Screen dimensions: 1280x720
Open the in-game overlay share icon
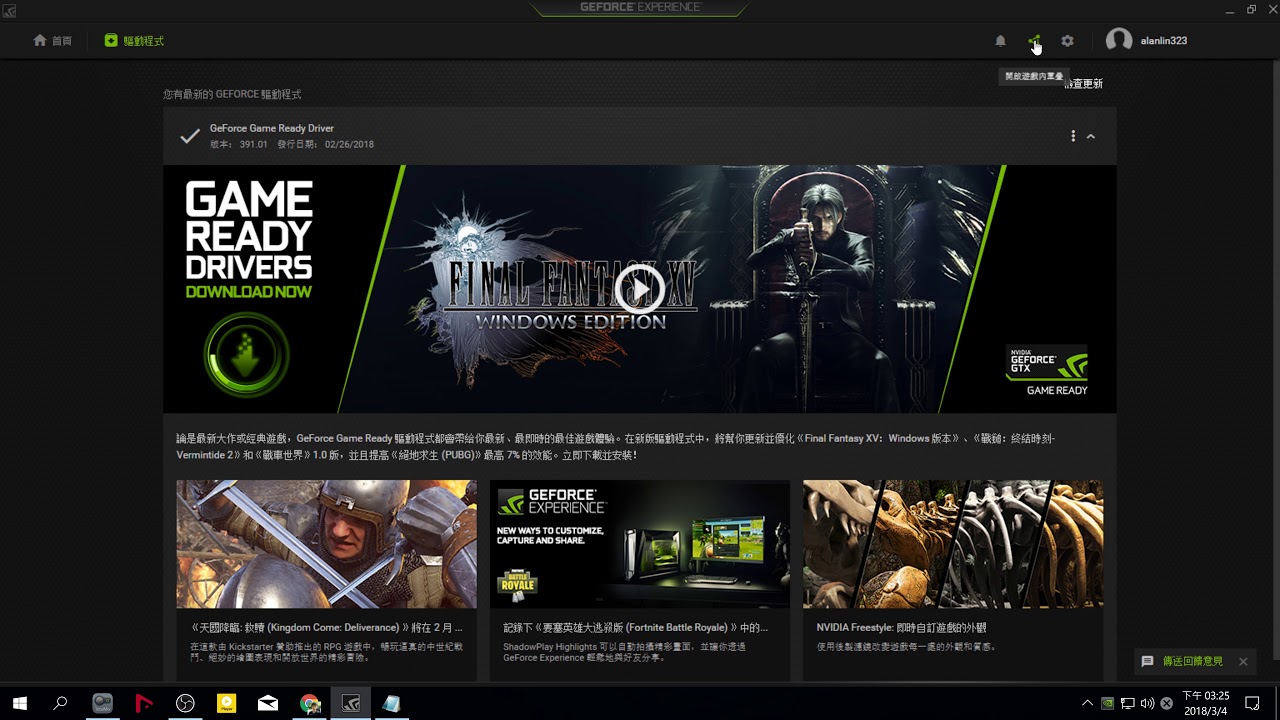pyautogui.click(x=1034, y=41)
